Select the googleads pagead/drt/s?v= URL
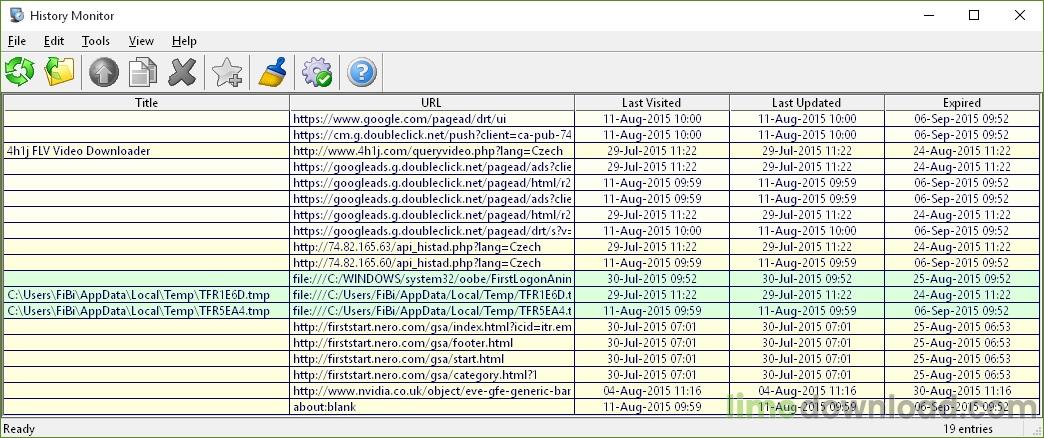1044x438 pixels. pos(431,231)
